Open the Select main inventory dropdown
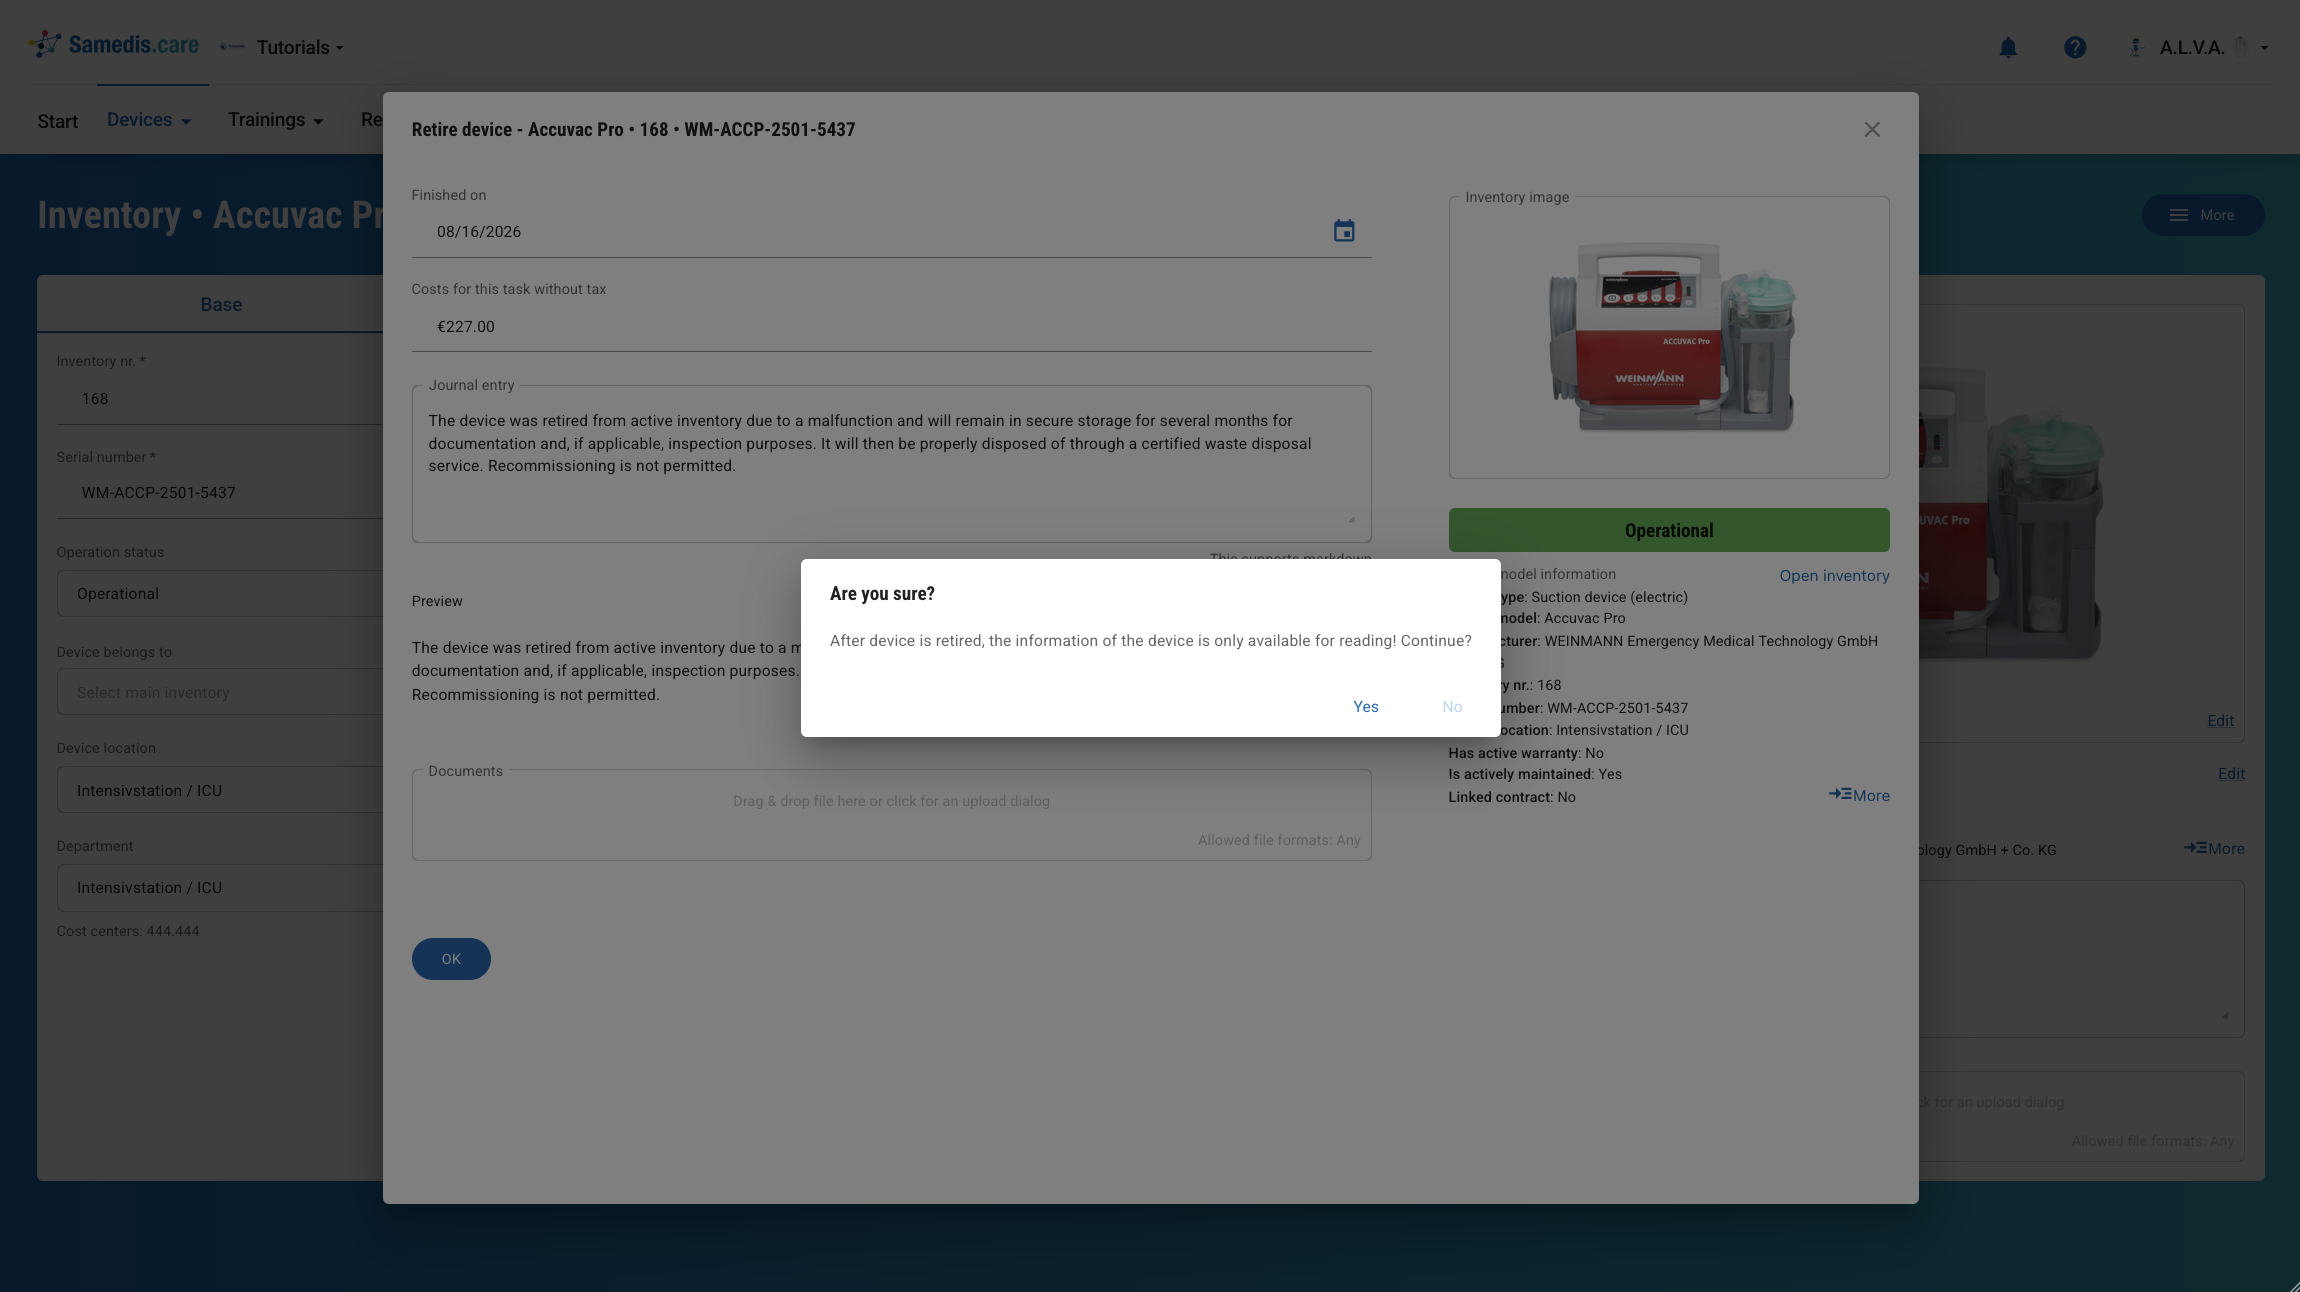The height and width of the screenshot is (1292, 2300). point(220,692)
